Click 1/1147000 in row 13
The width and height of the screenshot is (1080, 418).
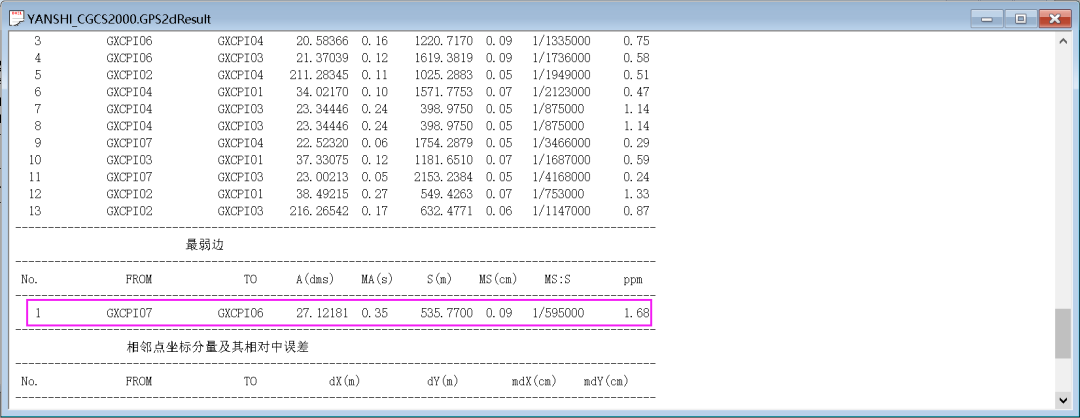click(561, 211)
